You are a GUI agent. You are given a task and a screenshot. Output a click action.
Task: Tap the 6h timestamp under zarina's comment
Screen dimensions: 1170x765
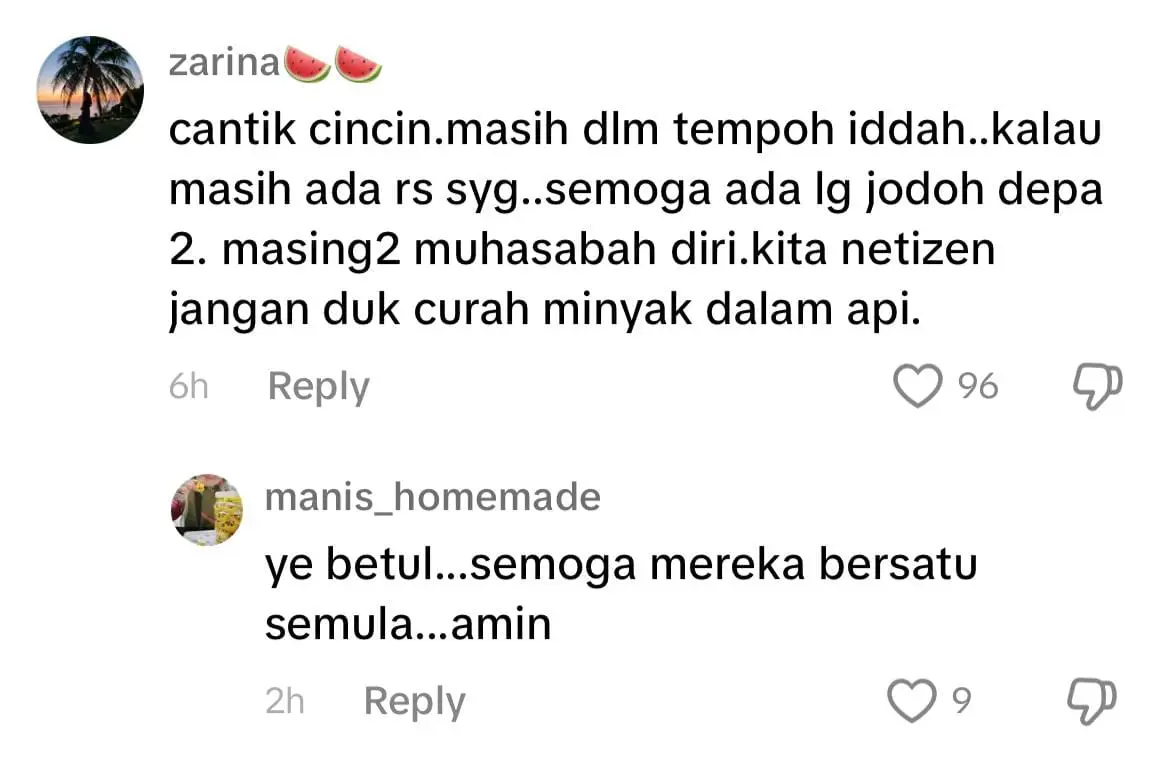[x=189, y=387]
